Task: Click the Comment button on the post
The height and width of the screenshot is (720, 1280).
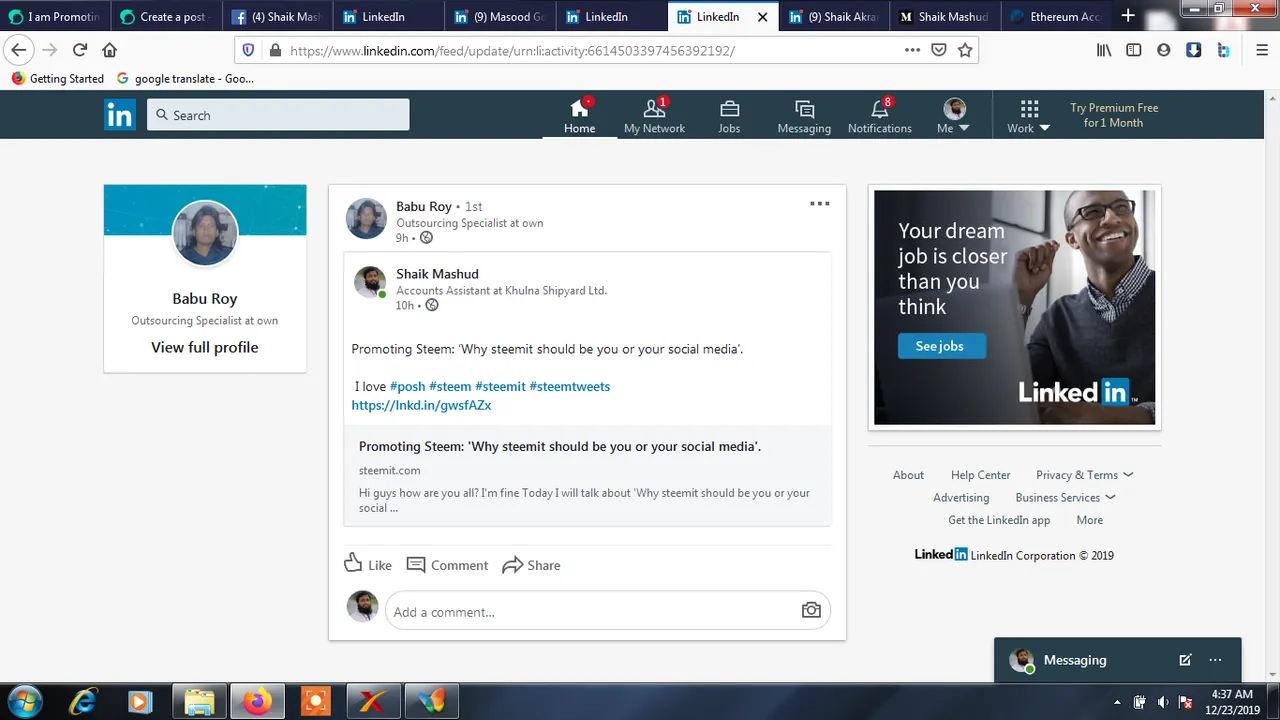Action: click(447, 565)
